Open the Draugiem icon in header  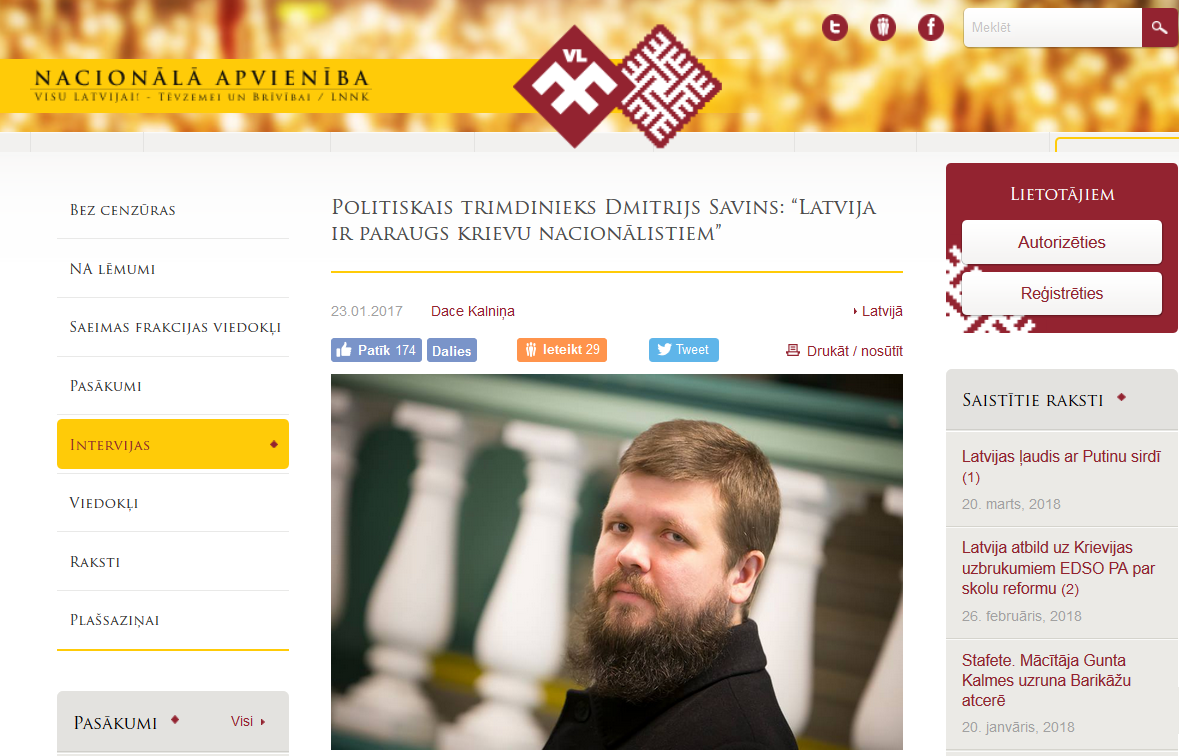coord(883,28)
